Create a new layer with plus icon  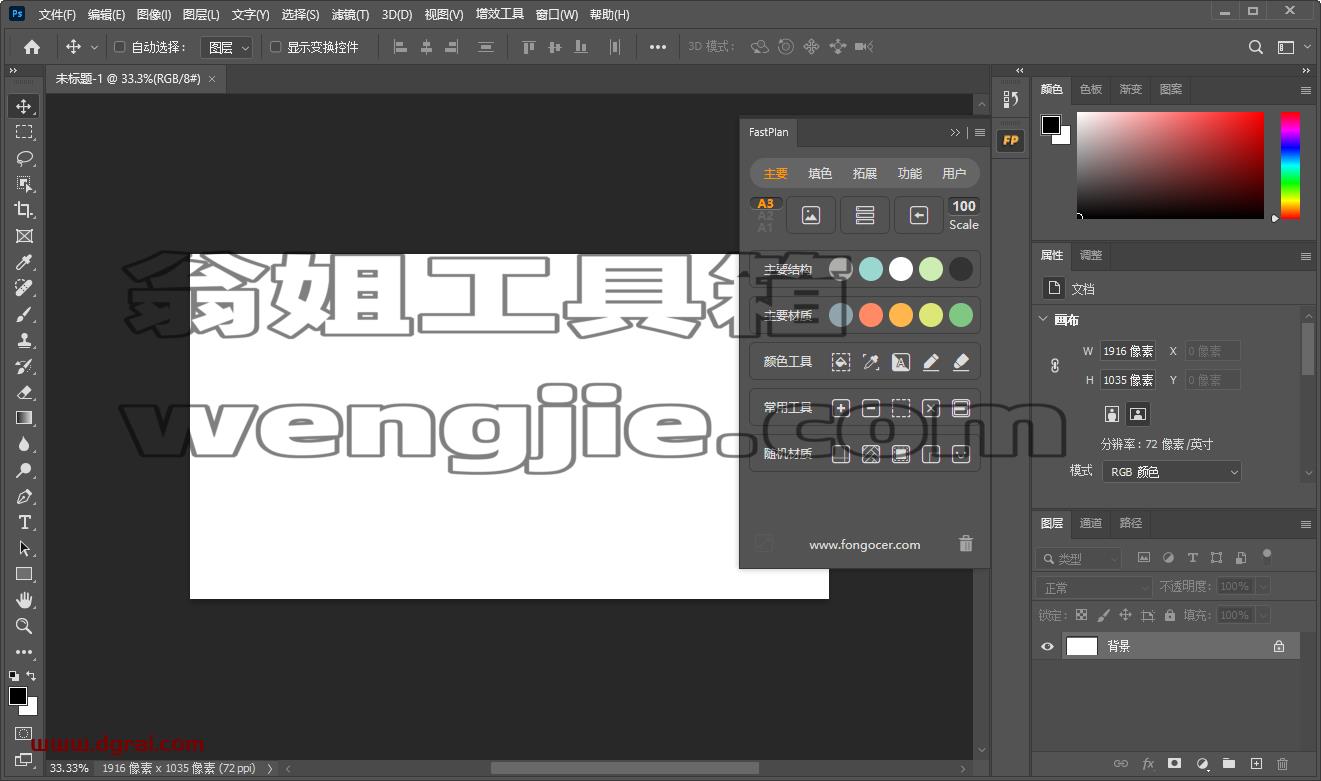1256,764
